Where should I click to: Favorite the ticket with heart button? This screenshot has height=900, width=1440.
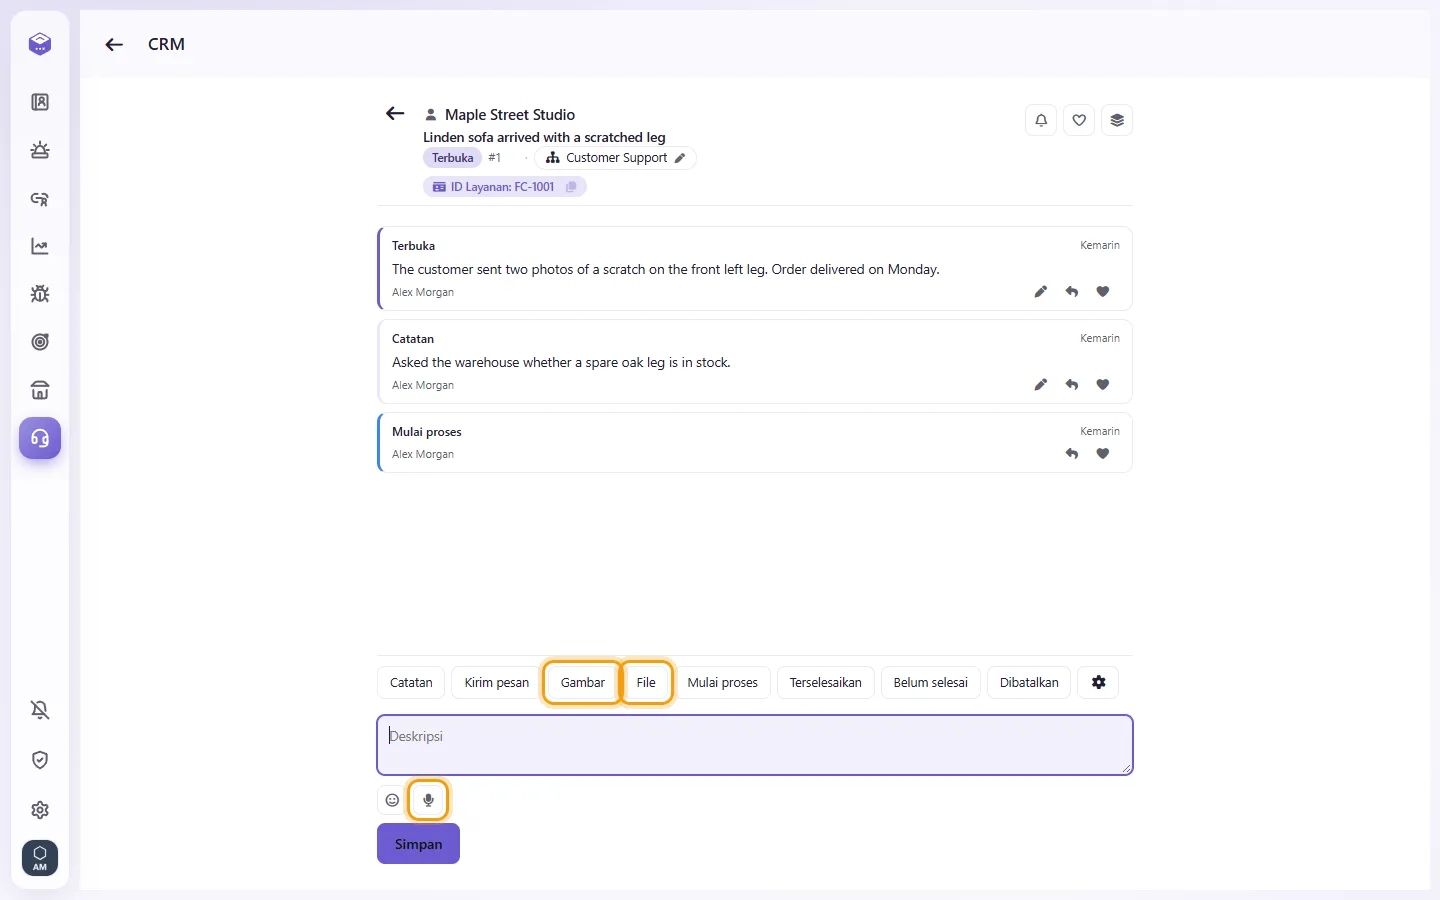tap(1079, 120)
